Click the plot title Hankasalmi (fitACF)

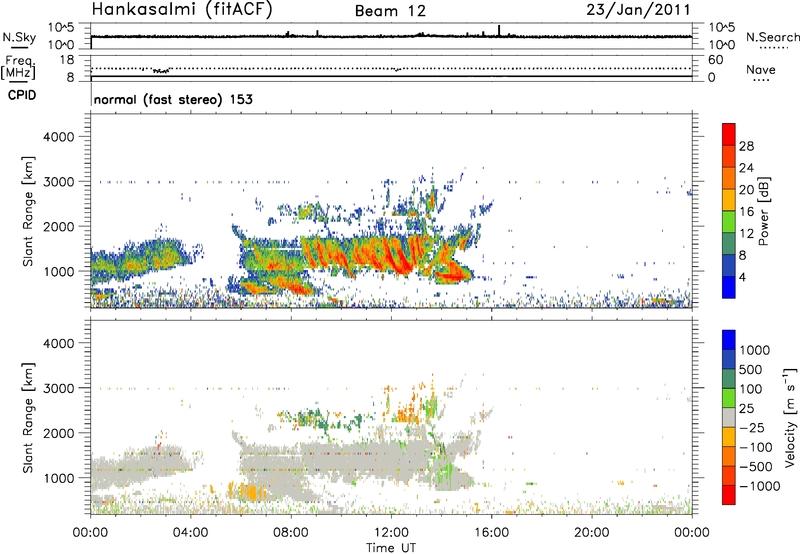click(x=182, y=9)
